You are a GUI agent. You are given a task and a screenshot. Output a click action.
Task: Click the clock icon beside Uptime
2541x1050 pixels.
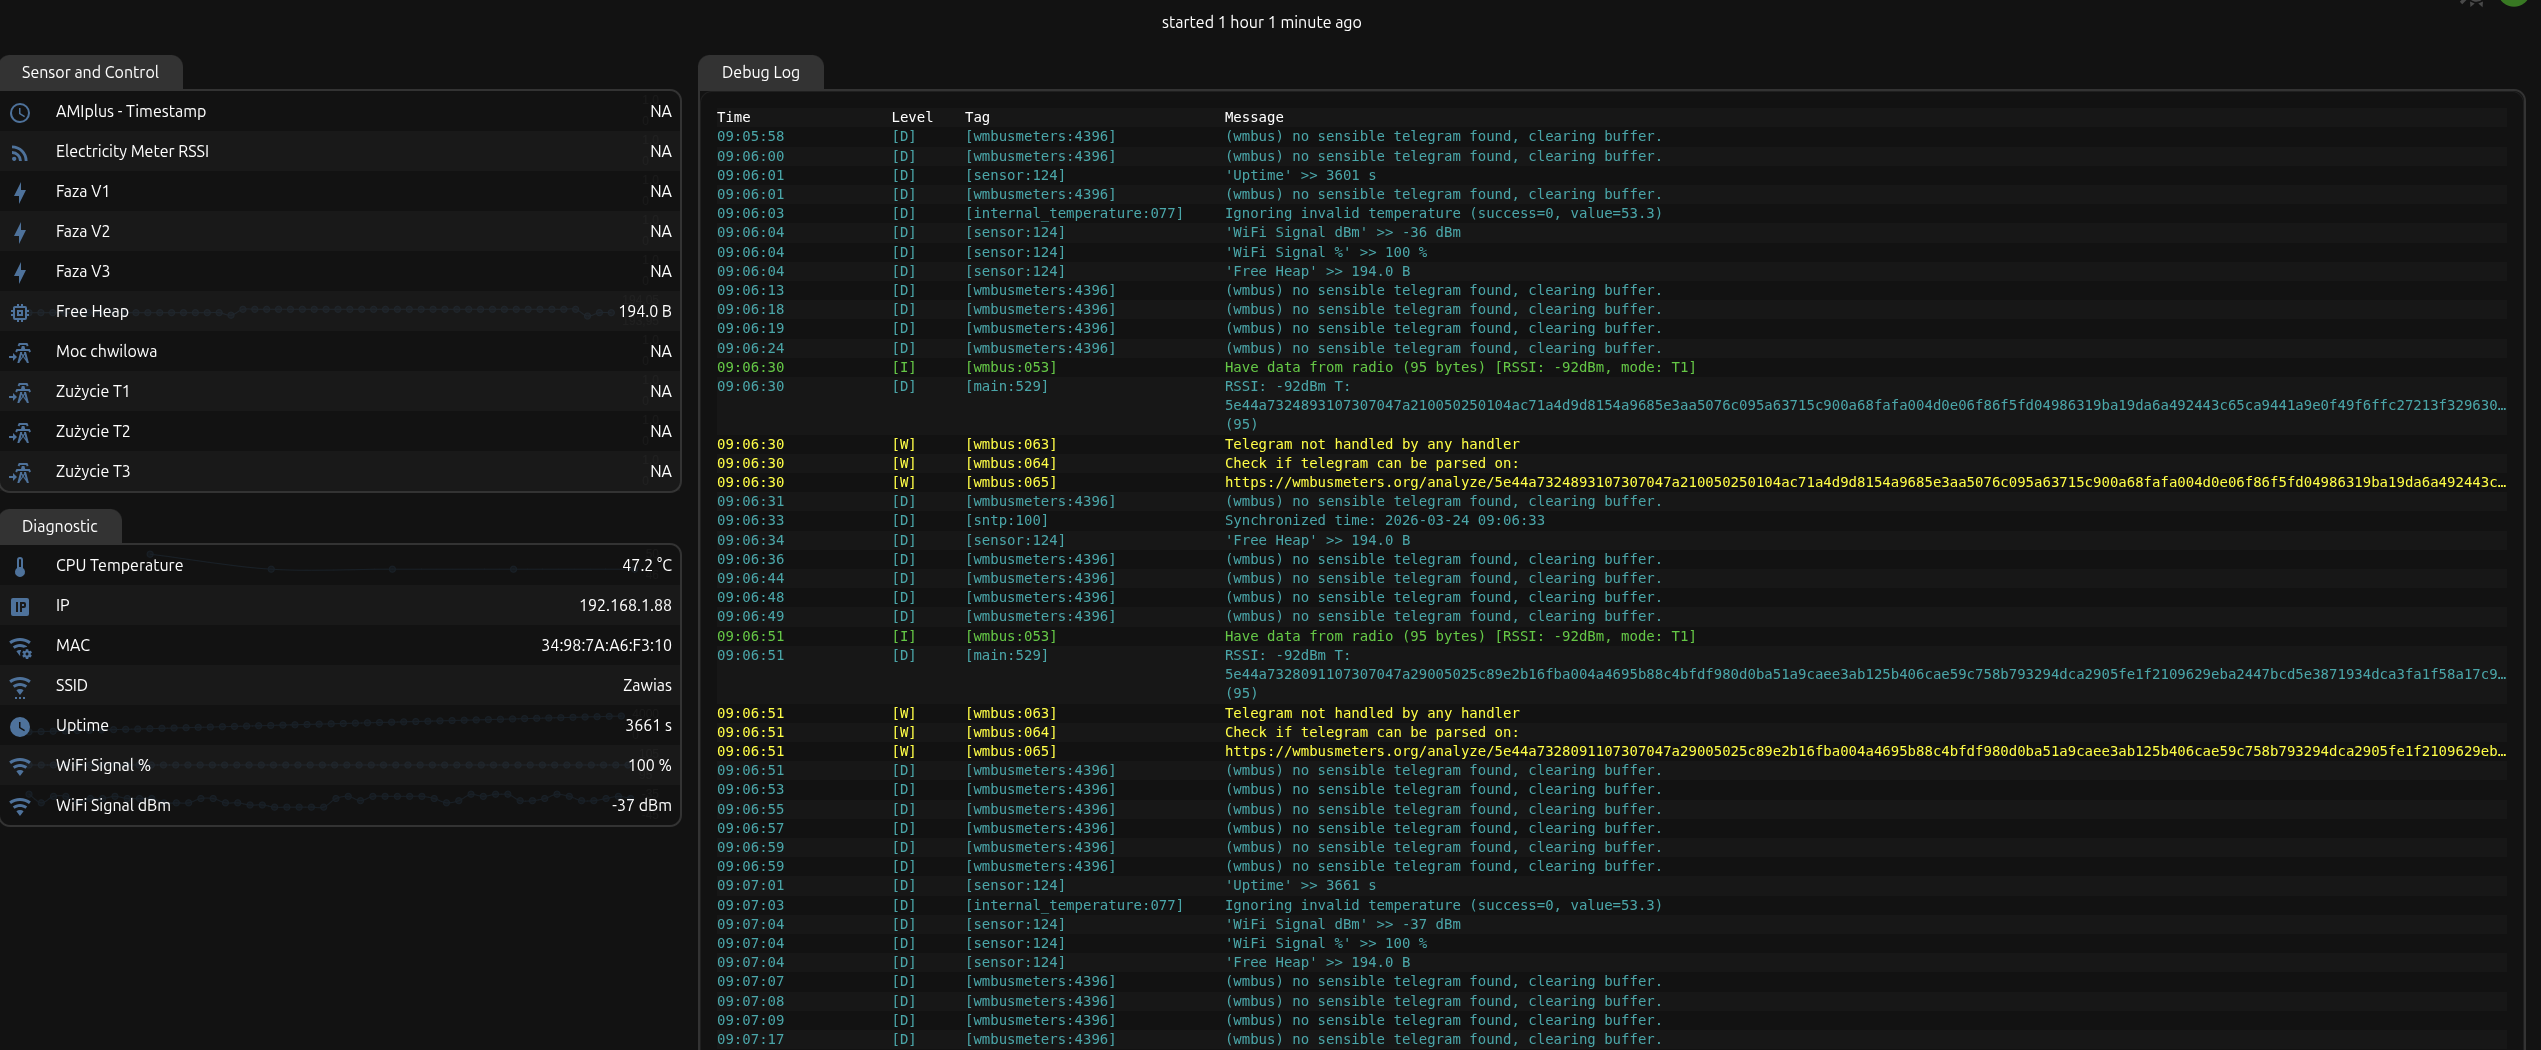20,727
